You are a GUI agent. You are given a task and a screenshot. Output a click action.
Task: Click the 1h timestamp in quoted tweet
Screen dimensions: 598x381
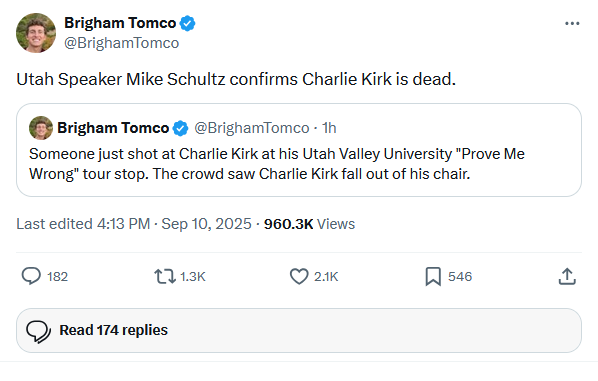329,128
